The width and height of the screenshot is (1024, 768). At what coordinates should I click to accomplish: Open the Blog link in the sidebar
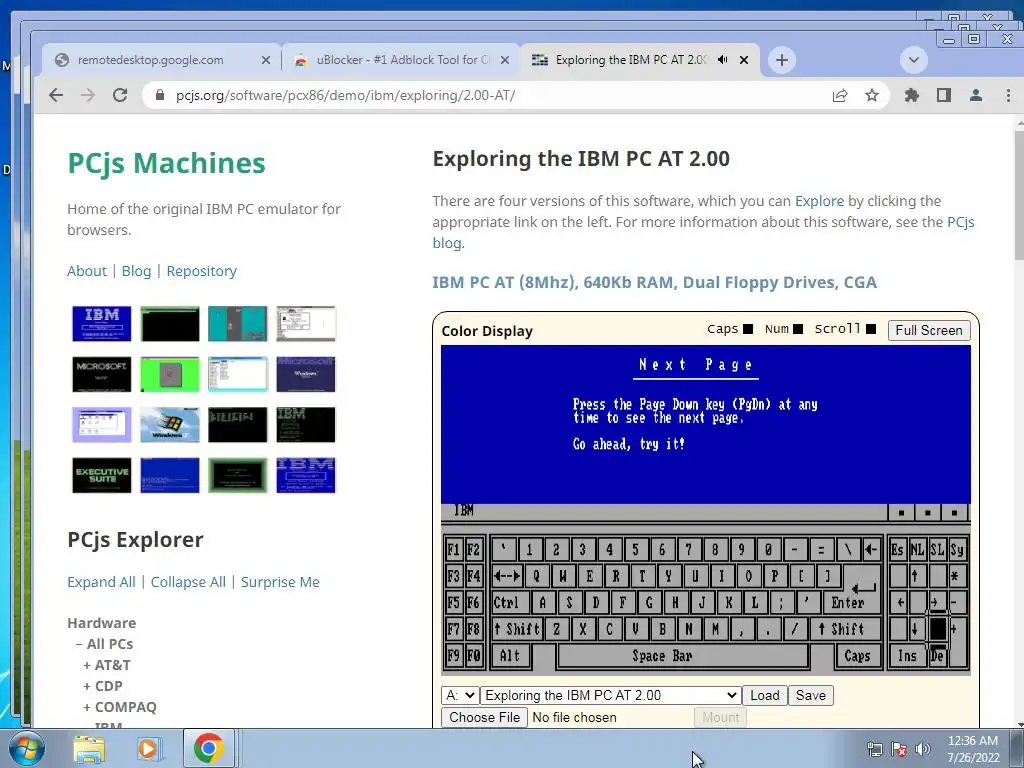(x=136, y=271)
